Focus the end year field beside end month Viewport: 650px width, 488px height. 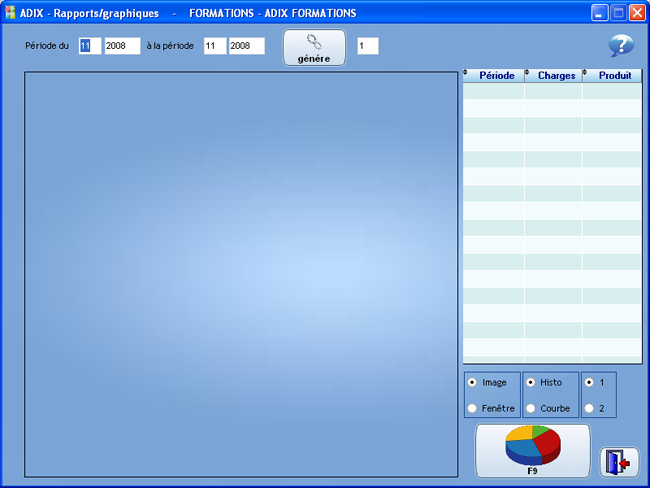247,46
